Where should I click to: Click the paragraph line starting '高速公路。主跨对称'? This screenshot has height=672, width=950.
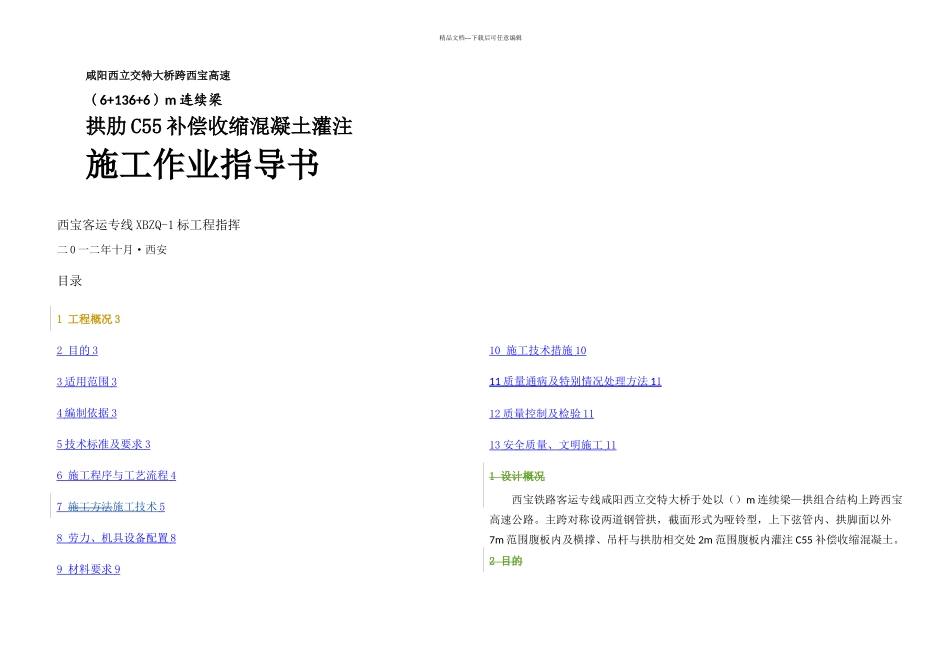pyautogui.click(x=690, y=520)
